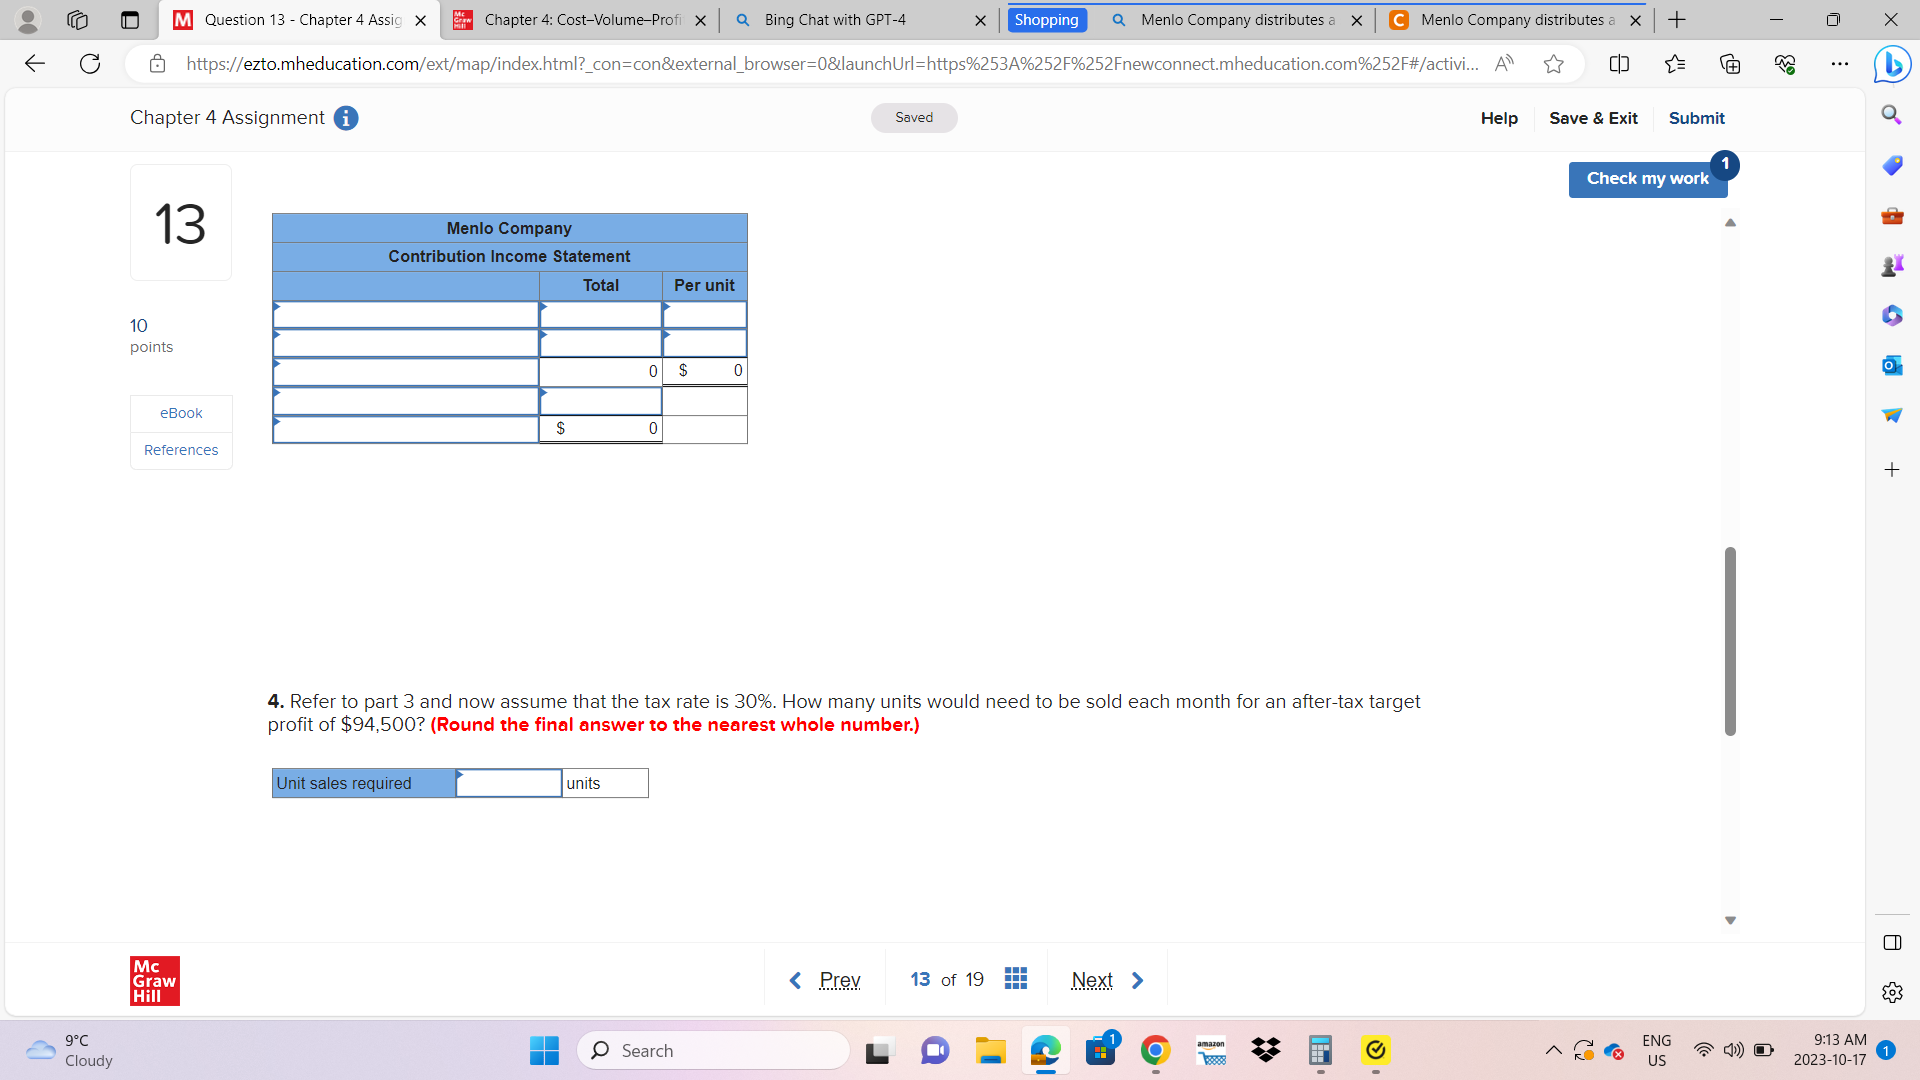Click the Bing Chat with GPT-4 tab
The image size is (1920, 1080).
click(856, 18)
